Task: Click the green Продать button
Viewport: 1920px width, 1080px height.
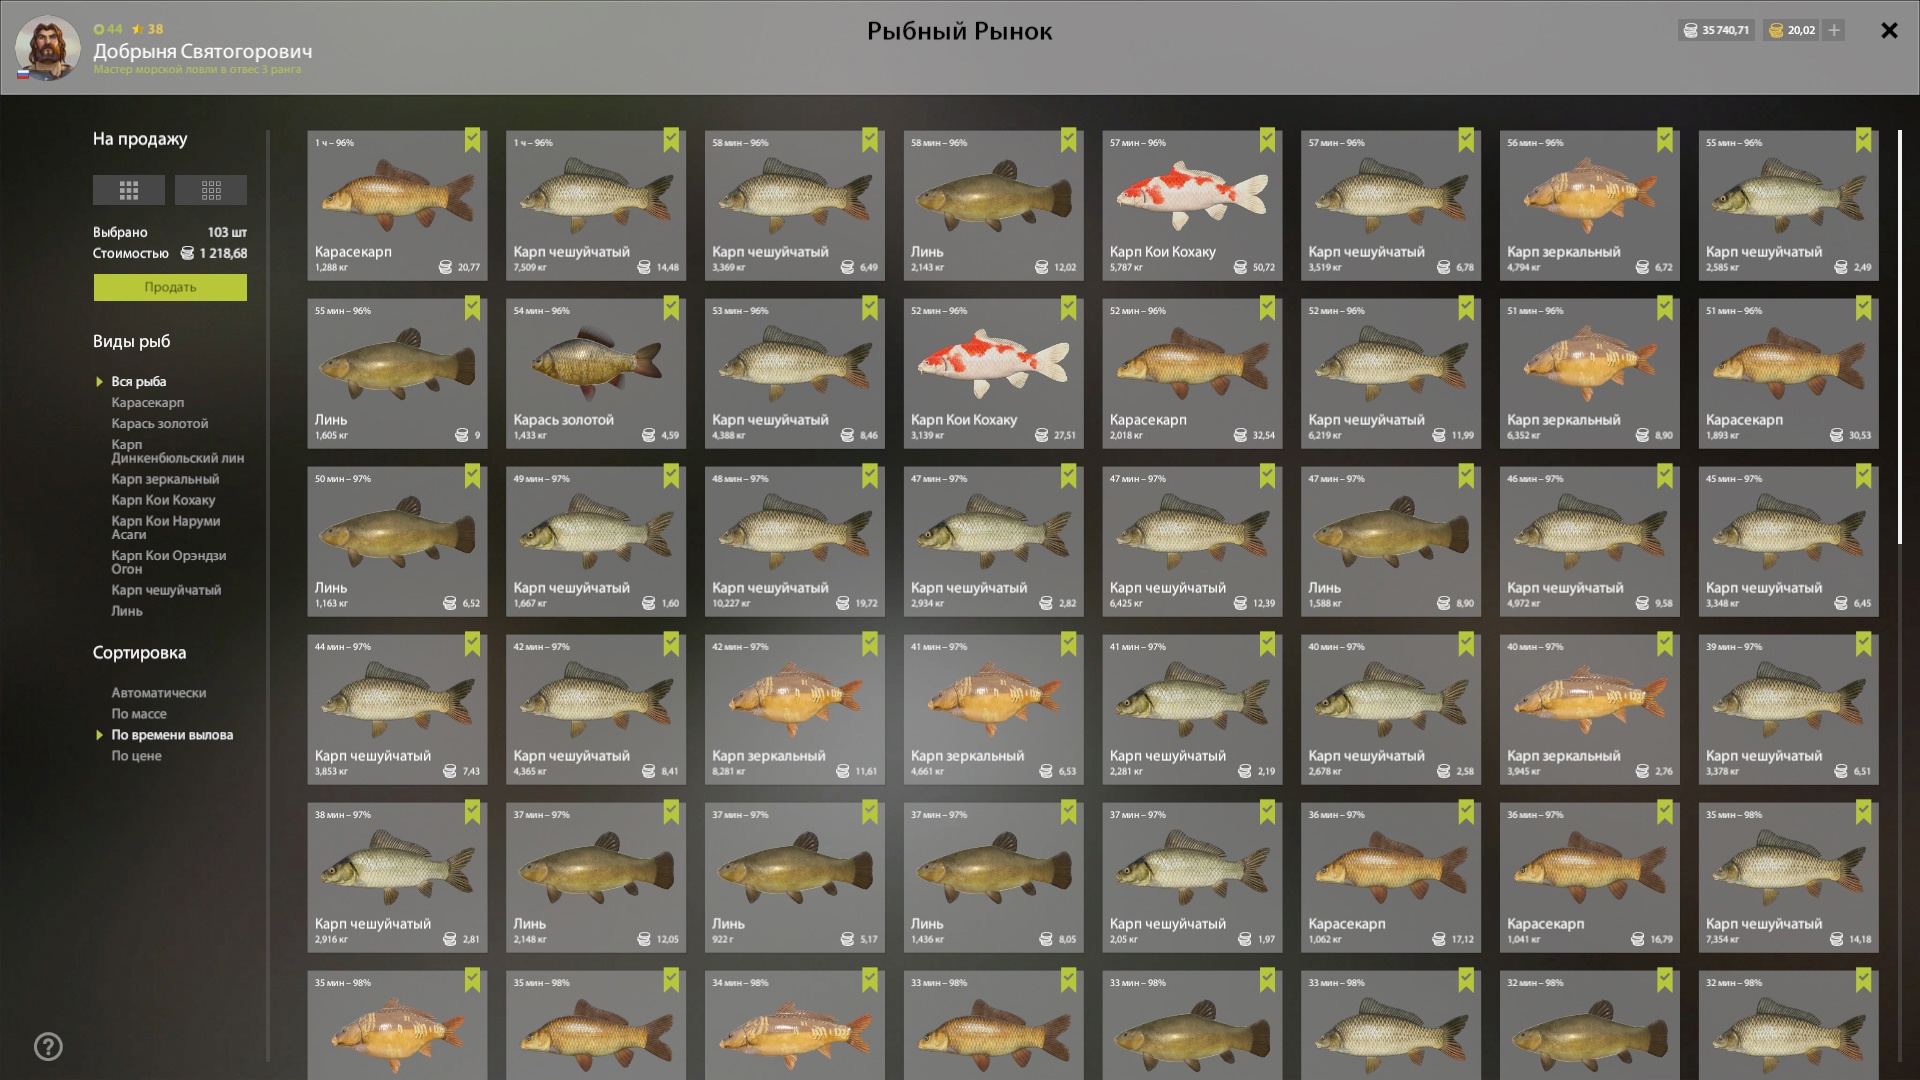Action: pyautogui.click(x=170, y=287)
